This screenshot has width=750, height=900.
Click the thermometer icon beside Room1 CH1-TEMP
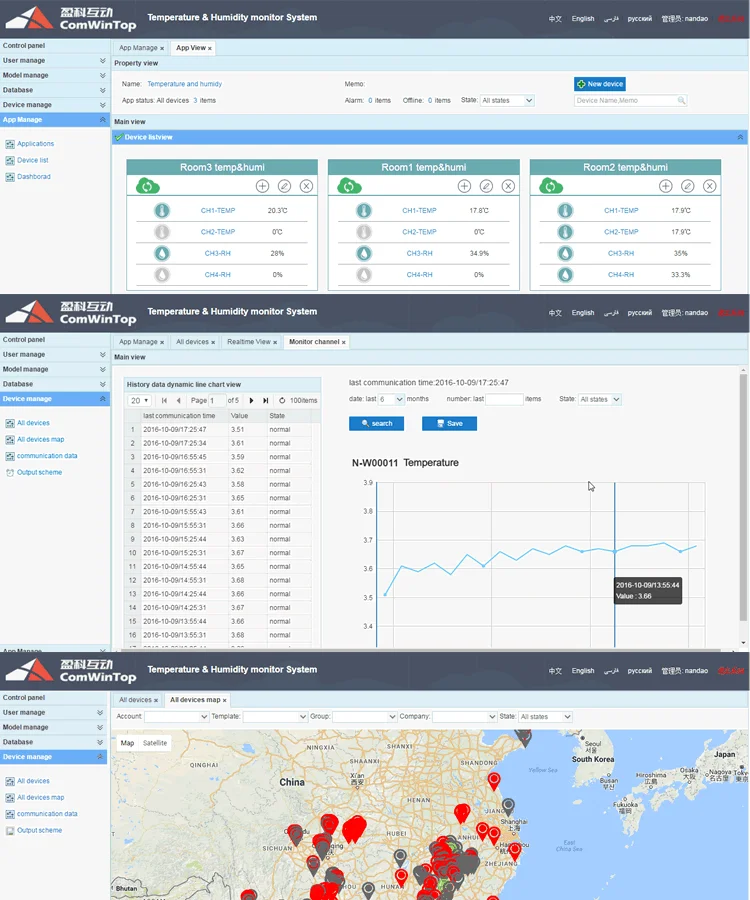364,211
